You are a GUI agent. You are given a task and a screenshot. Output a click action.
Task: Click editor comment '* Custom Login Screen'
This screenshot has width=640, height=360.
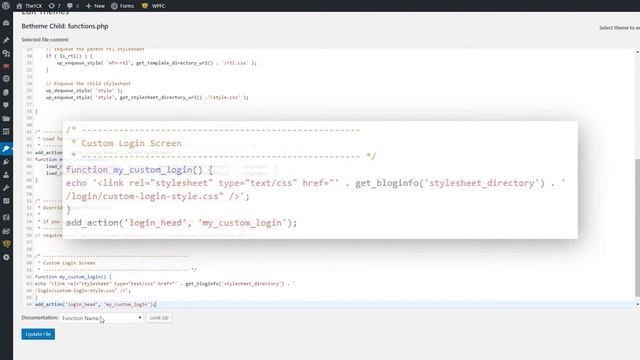[67, 263]
